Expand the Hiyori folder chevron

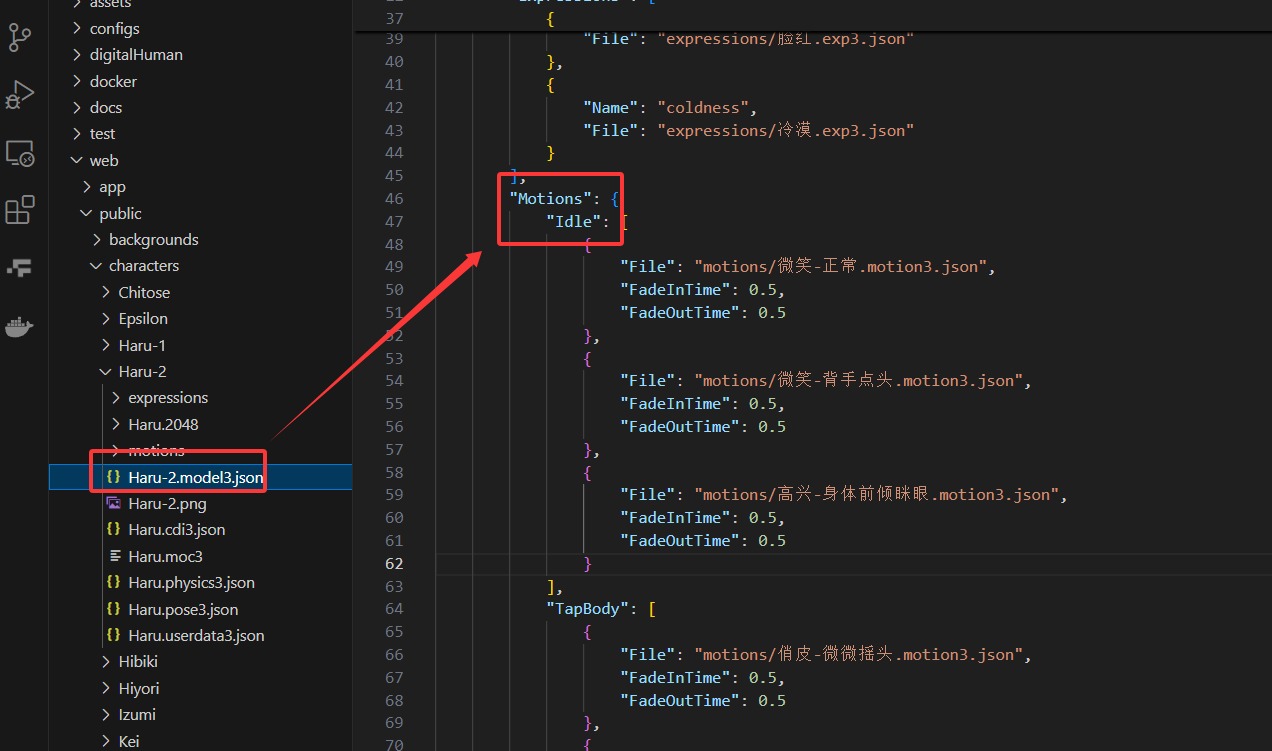106,688
